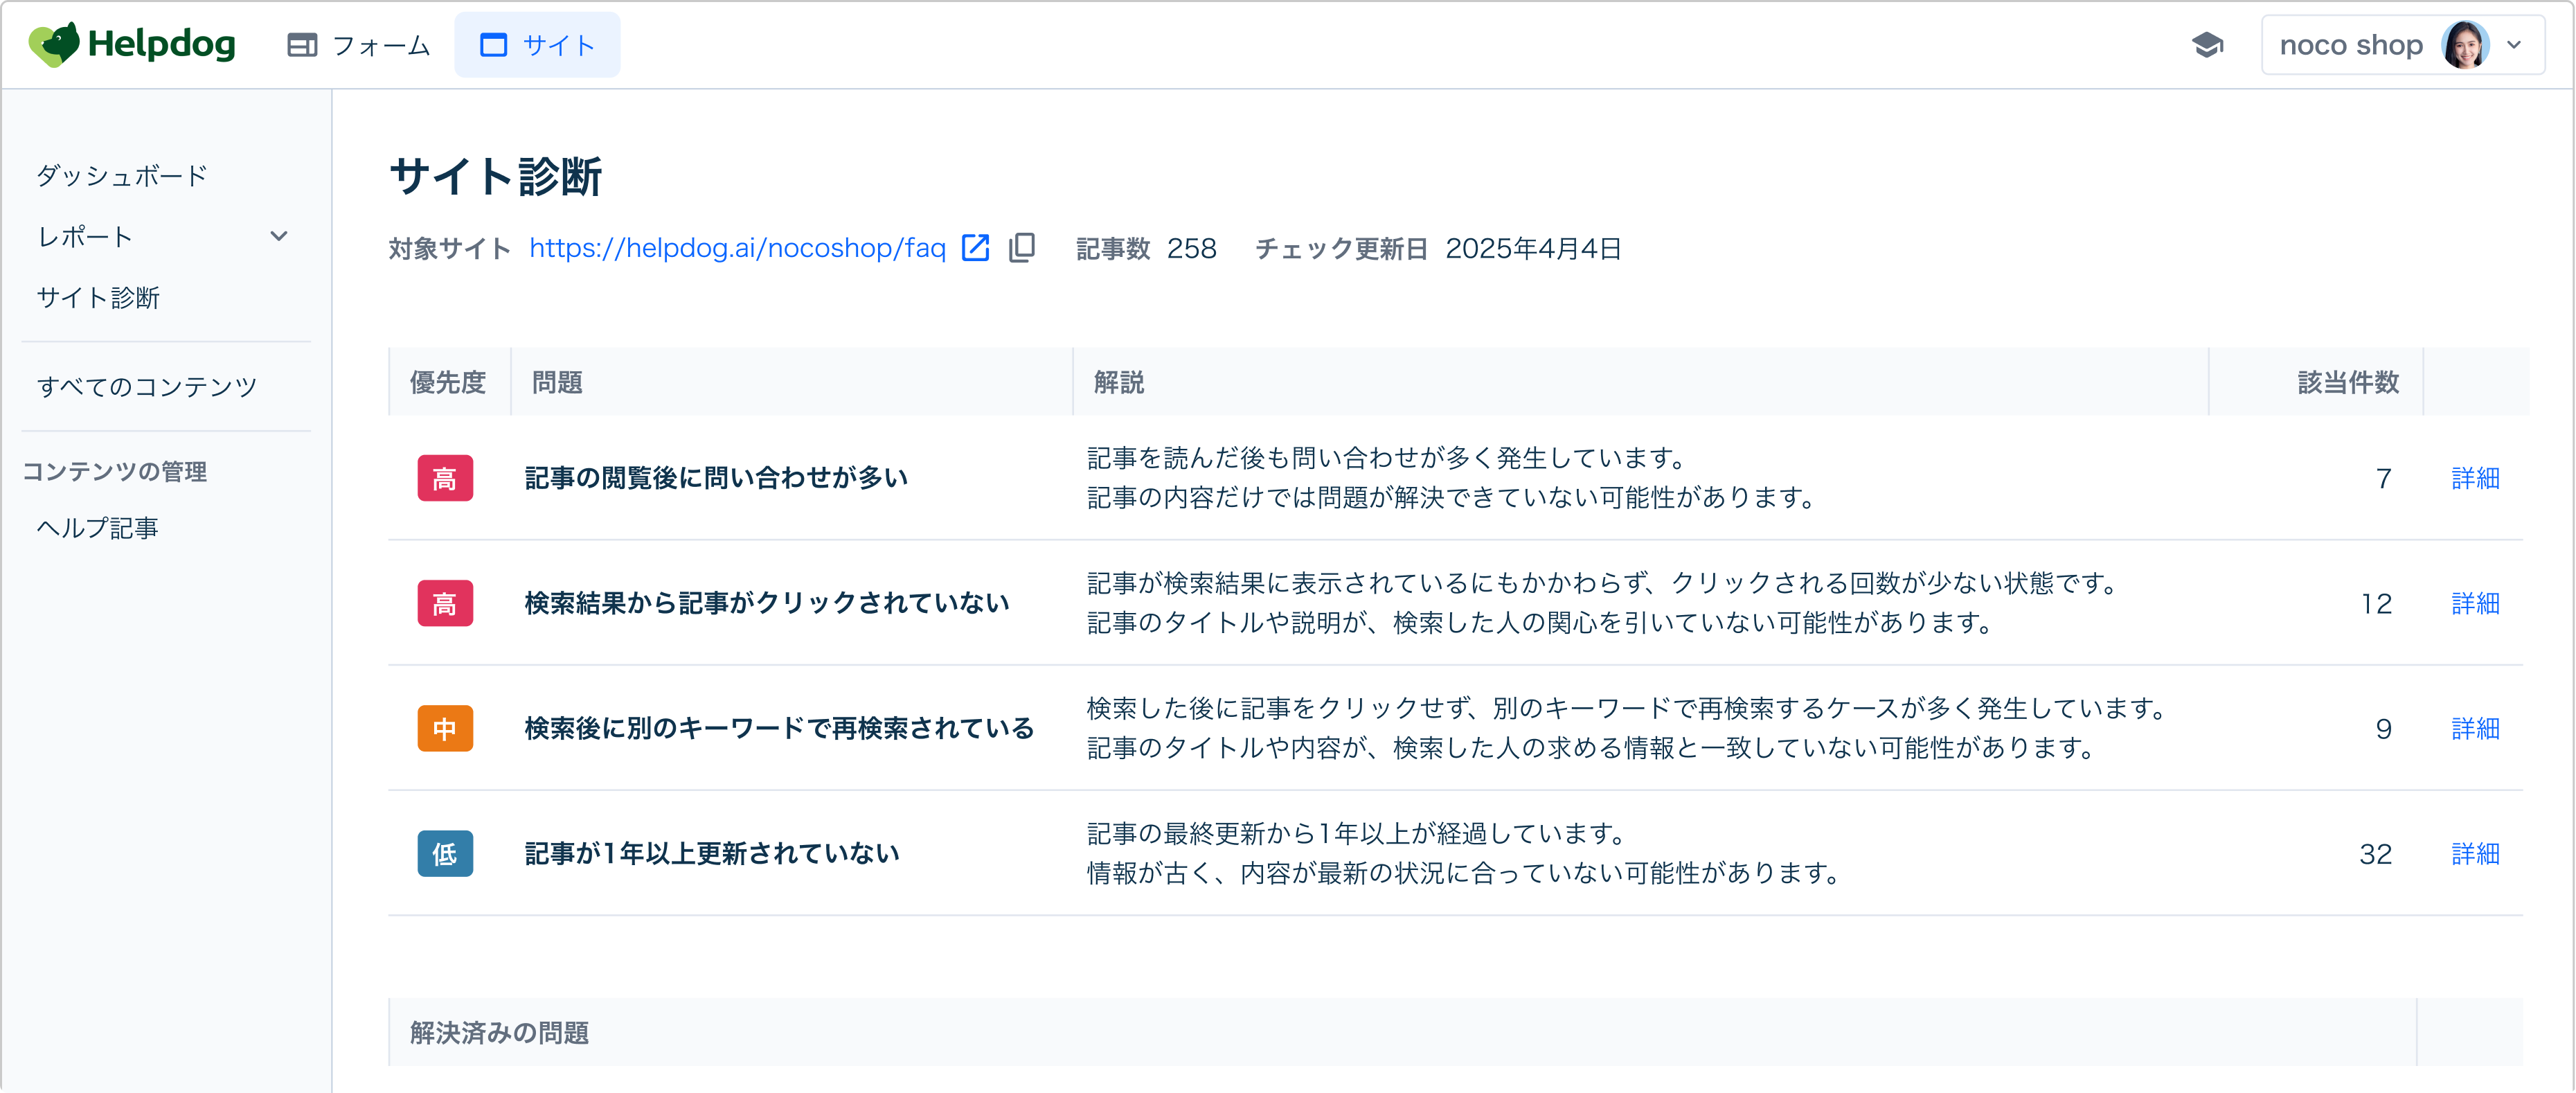The height and width of the screenshot is (1093, 2576).
Task: Click the blue 低 priority badge
Action: coord(445,853)
